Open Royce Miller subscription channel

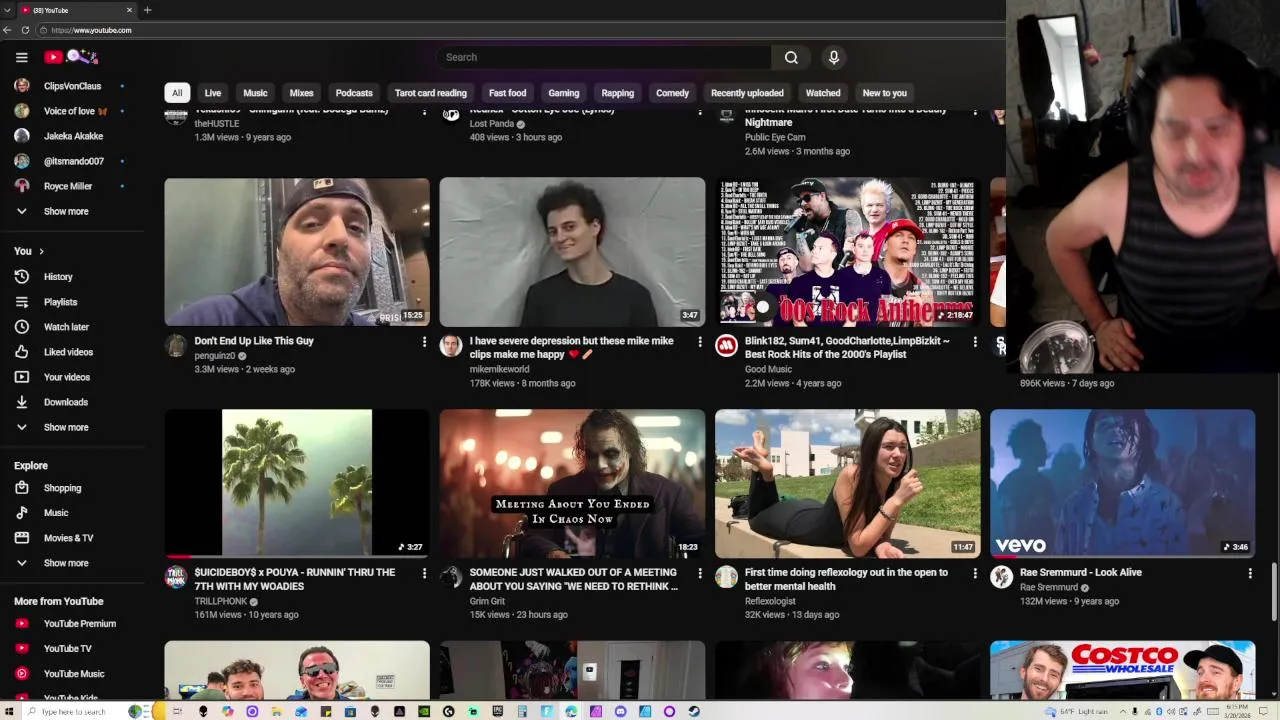70,186
